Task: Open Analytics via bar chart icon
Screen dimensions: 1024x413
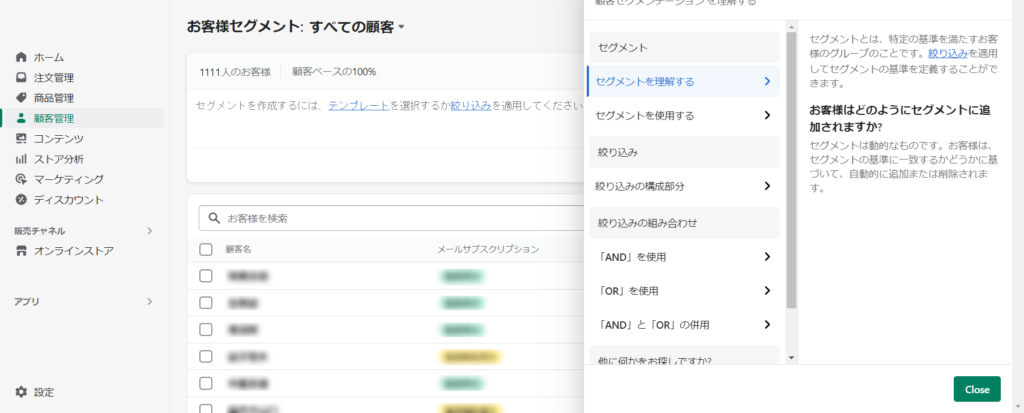Action: (x=21, y=159)
